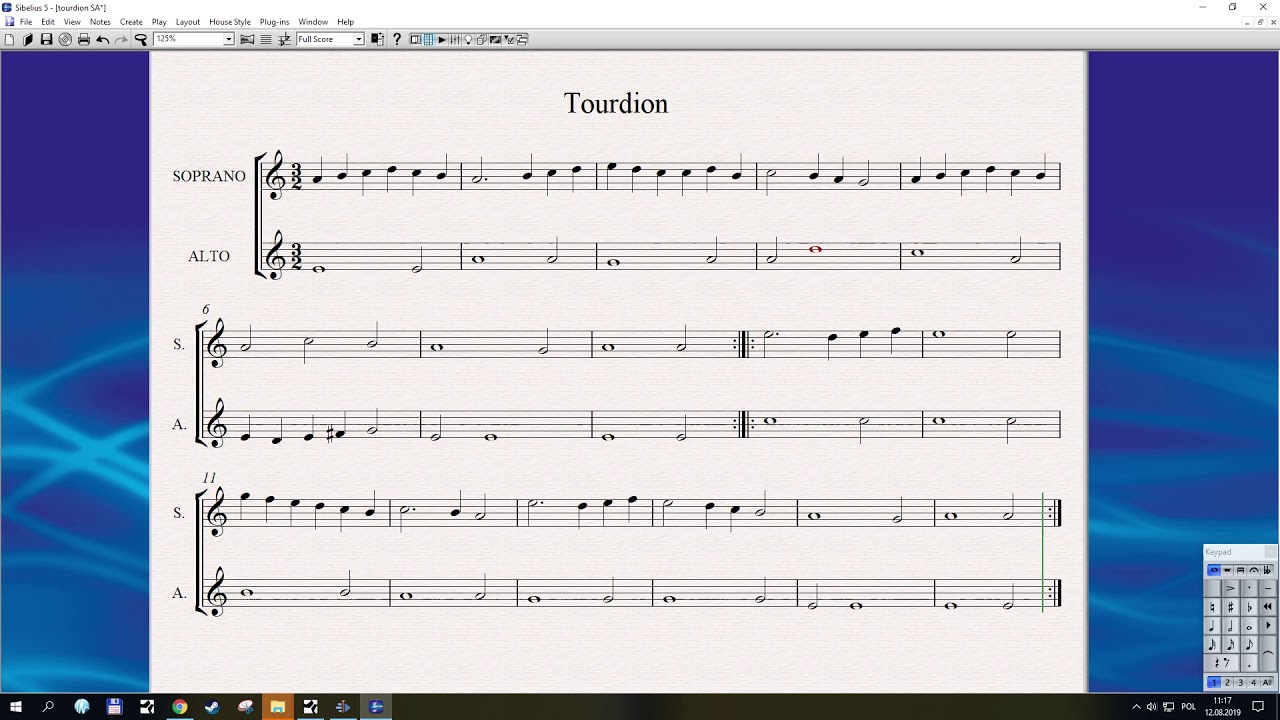Open the House Style menu

click(230, 22)
